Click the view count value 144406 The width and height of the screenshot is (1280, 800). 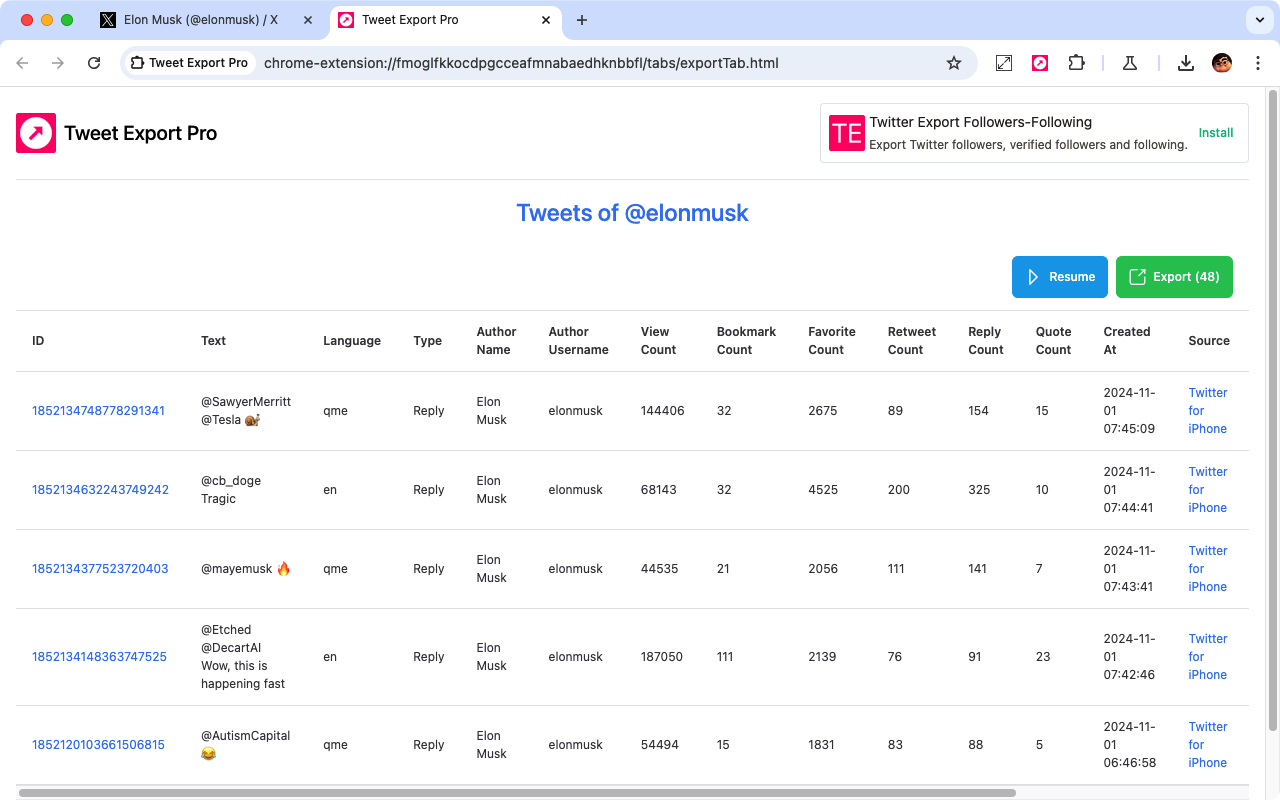[662, 411]
